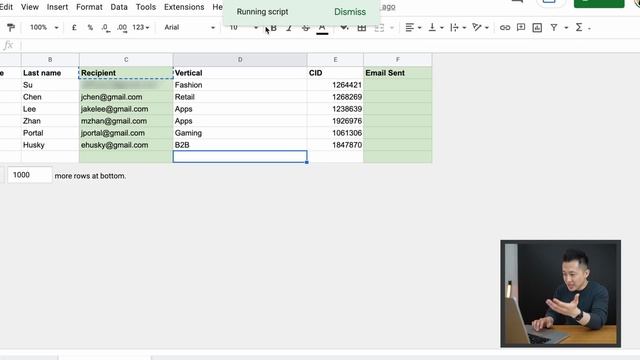The height and width of the screenshot is (360, 640).
Task: Click the insert chart icon
Action: [x=537, y=27]
